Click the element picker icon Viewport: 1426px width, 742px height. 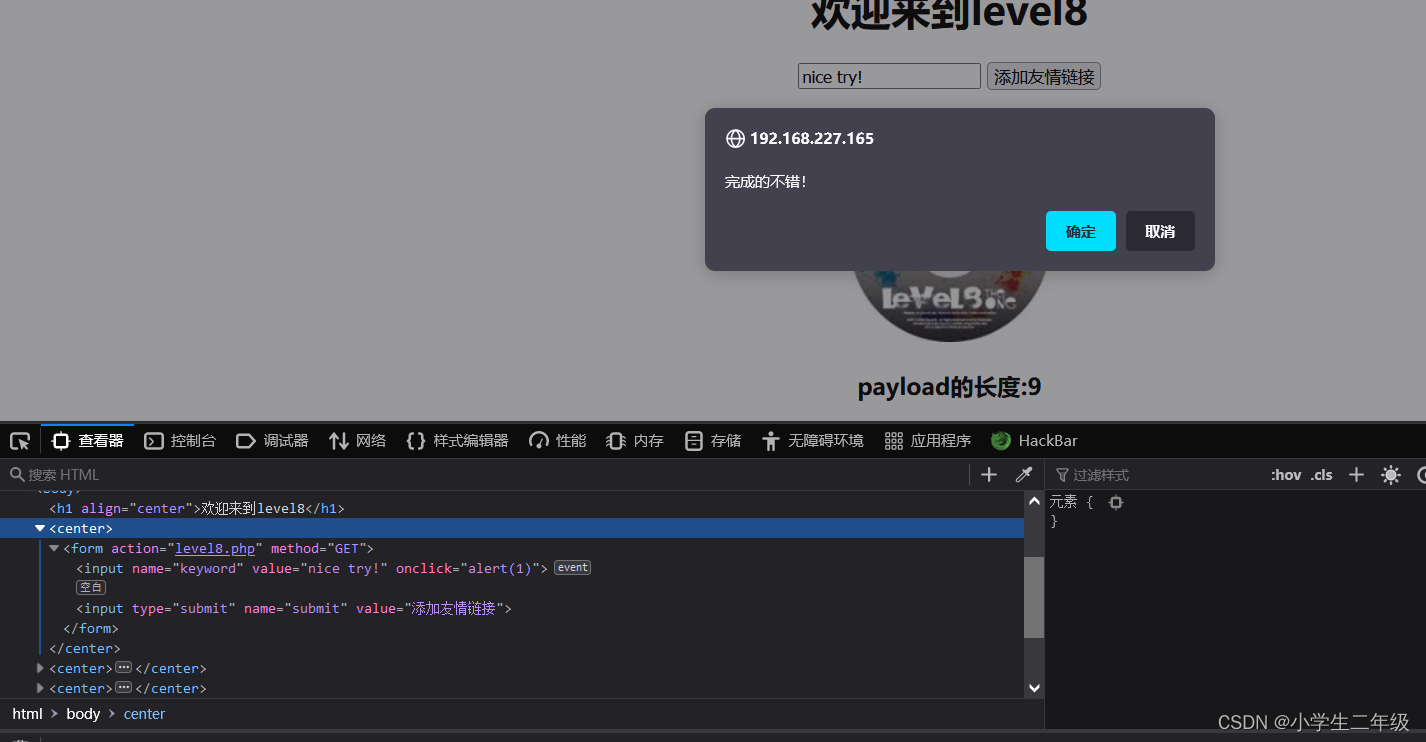[20, 441]
